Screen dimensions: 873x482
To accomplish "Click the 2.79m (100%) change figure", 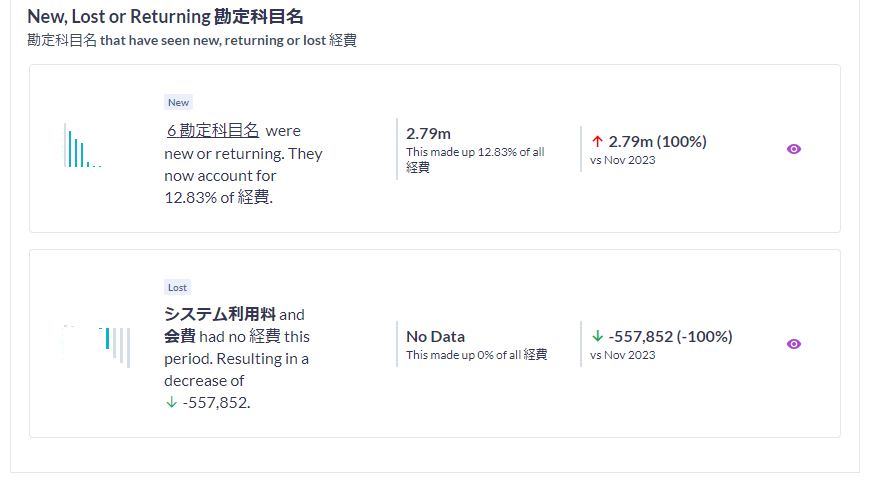I will pyautogui.click(x=658, y=141).
